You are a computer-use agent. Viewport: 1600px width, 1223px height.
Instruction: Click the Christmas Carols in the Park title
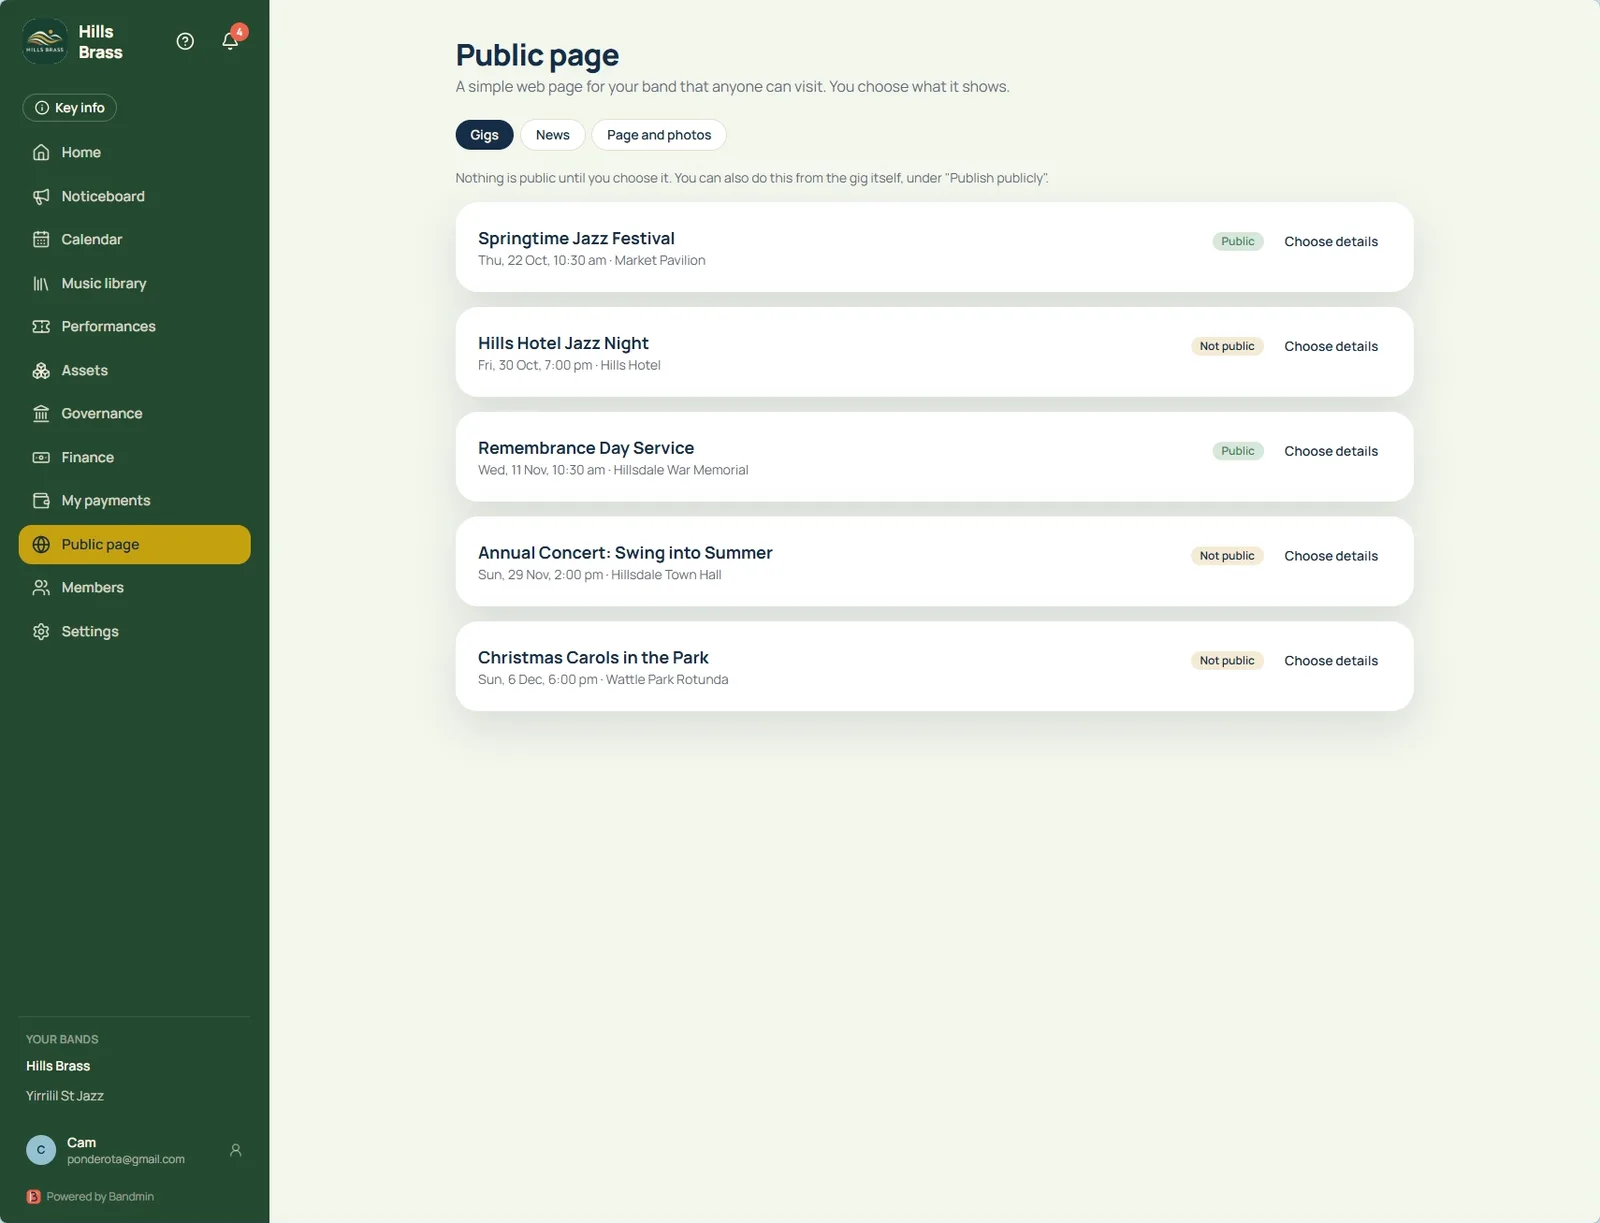[x=593, y=657]
